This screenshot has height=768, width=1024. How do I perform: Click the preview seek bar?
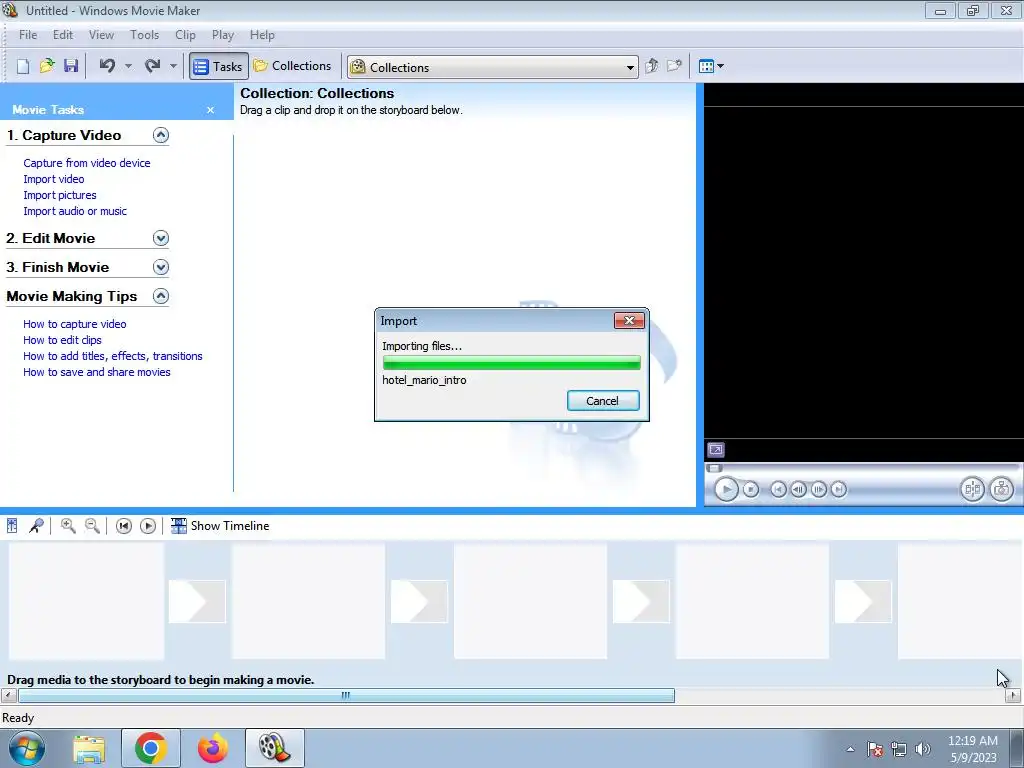pos(862,468)
